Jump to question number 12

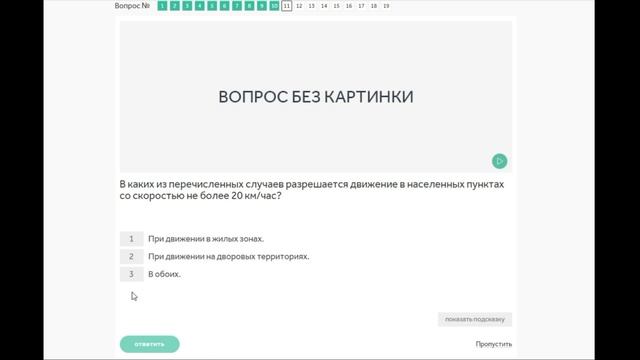point(299,6)
